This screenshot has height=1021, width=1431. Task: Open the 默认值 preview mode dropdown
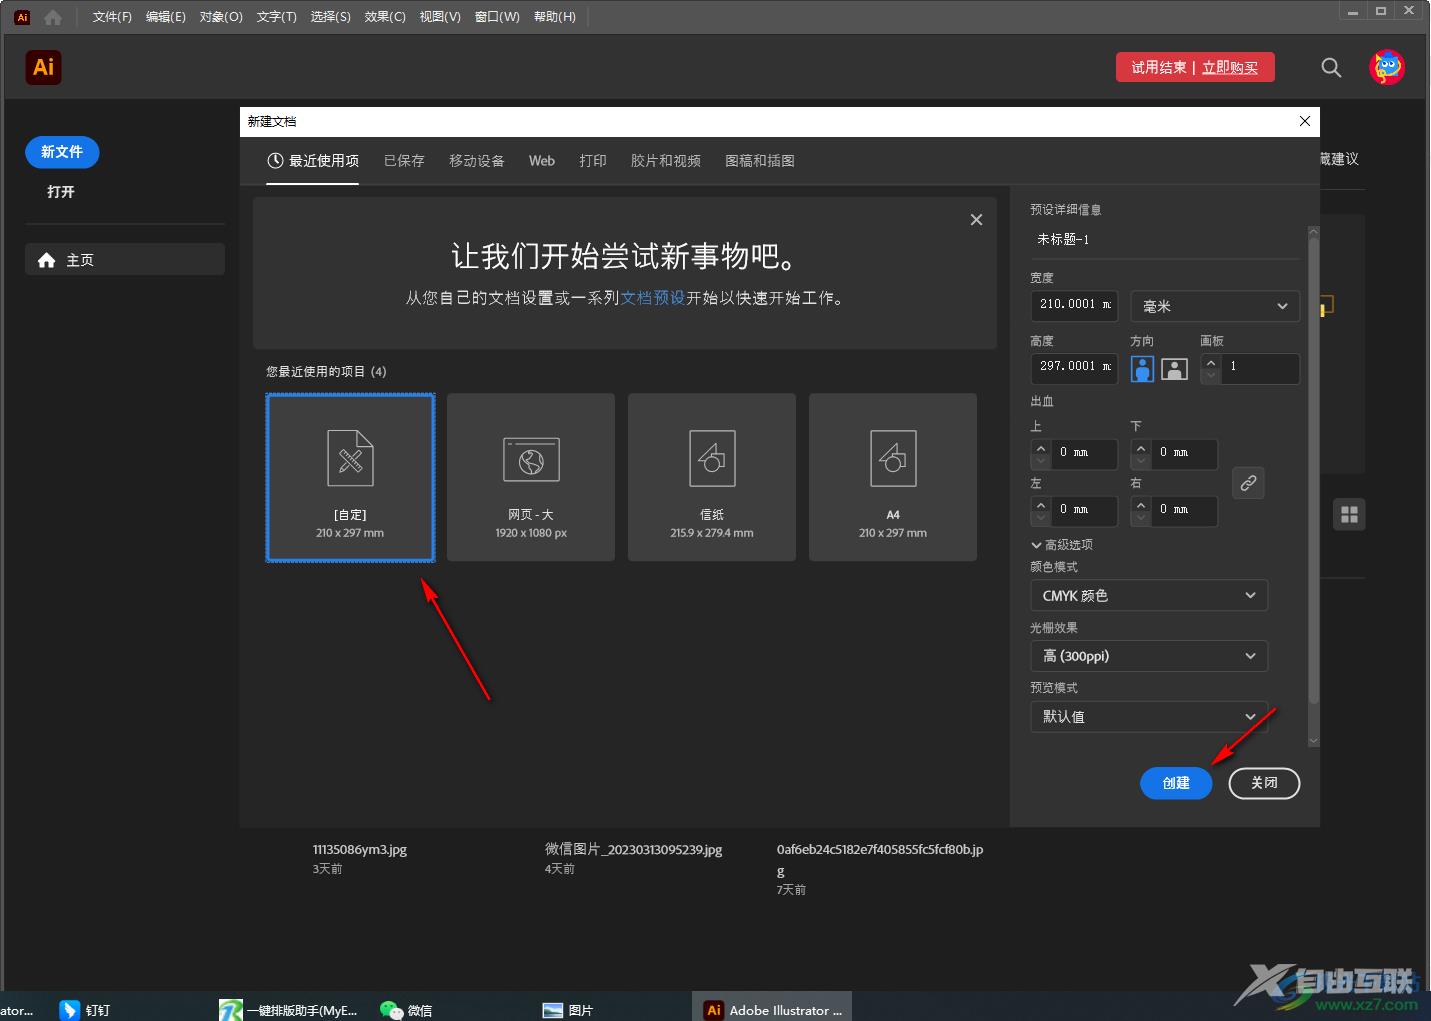[1149, 717]
